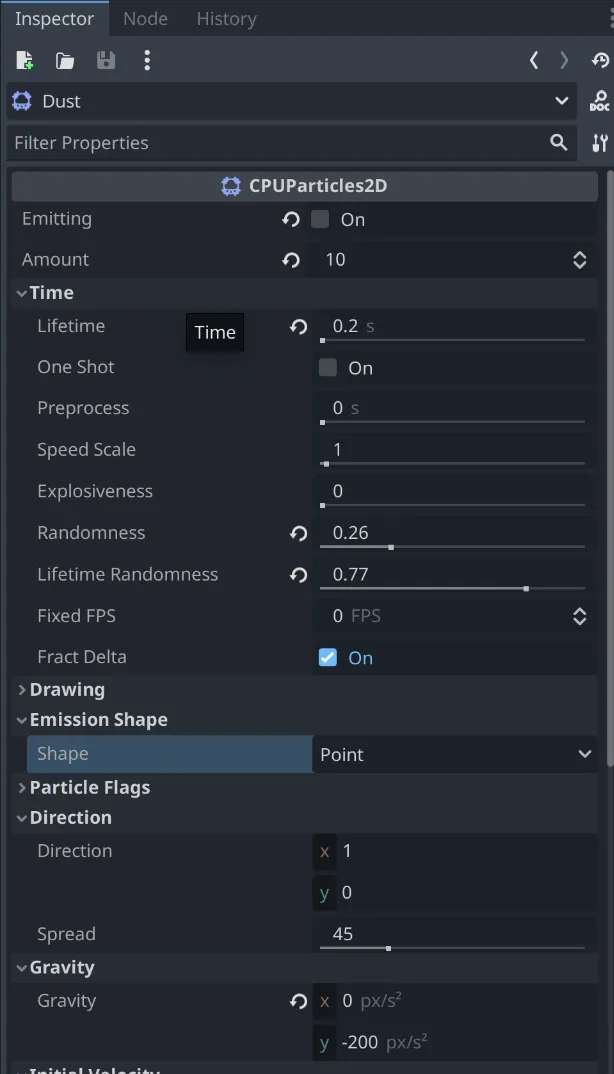Expand the Drawing section
614x1074 pixels.
66,689
